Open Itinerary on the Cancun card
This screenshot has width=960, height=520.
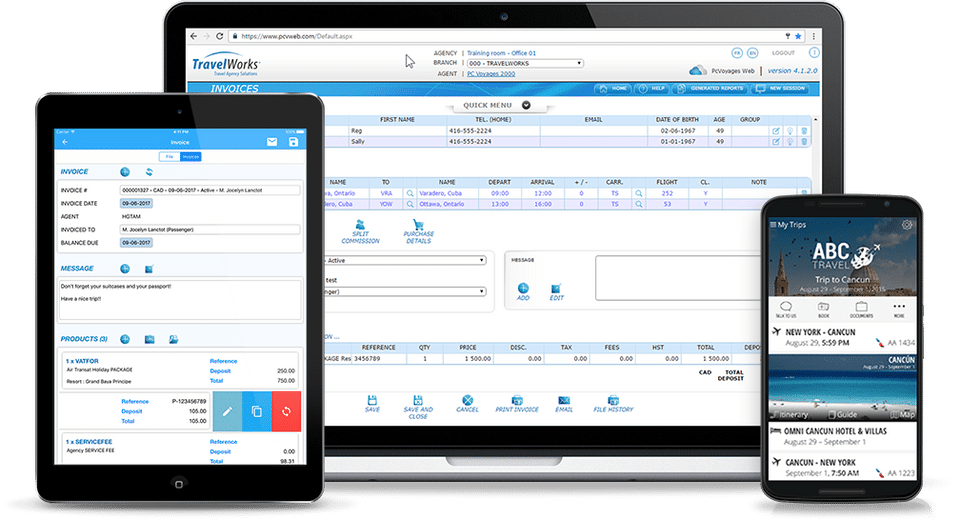[x=790, y=415]
